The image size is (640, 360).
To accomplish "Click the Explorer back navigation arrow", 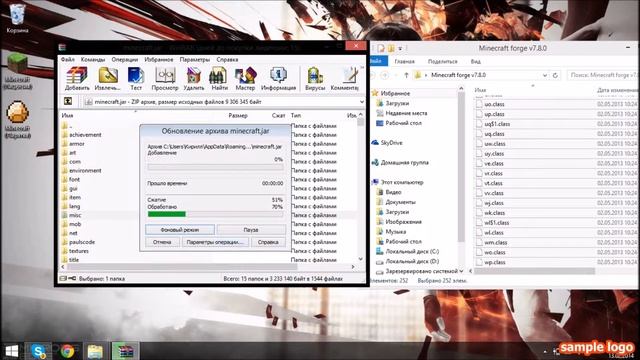I will (x=373, y=75).
